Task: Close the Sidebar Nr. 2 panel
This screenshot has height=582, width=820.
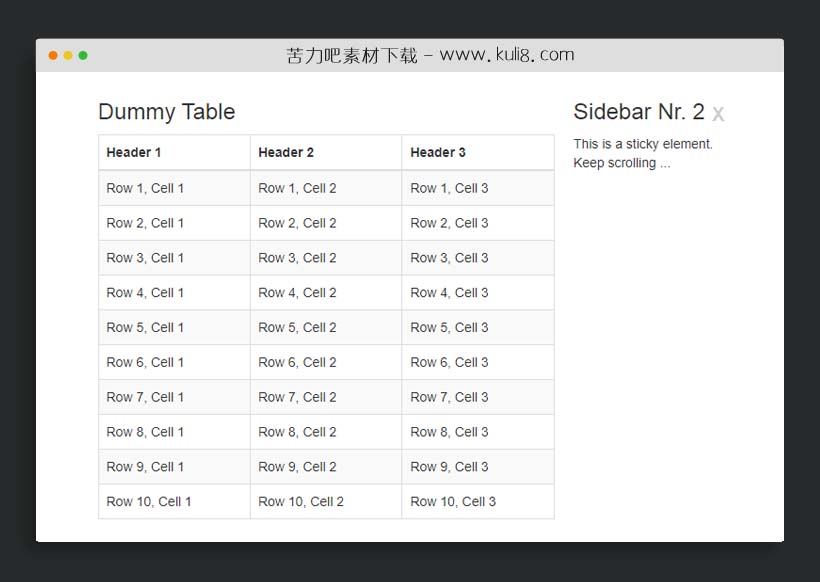Action: [x=718, y=114]
